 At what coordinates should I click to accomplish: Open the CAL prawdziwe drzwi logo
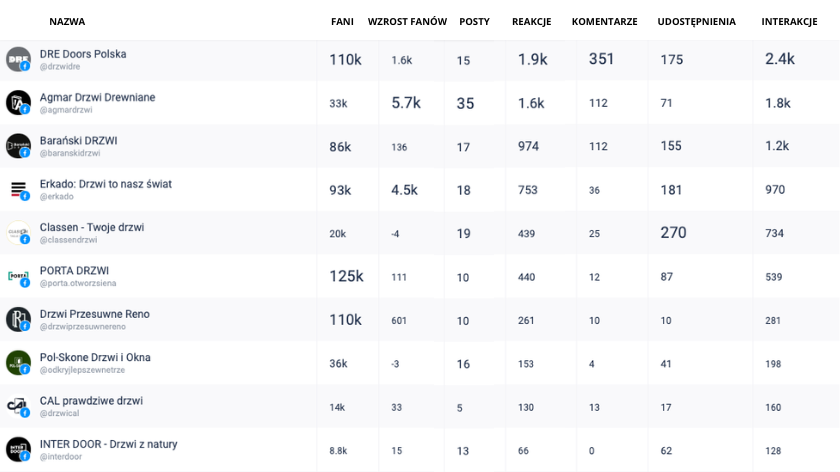(x=18, y=406)
